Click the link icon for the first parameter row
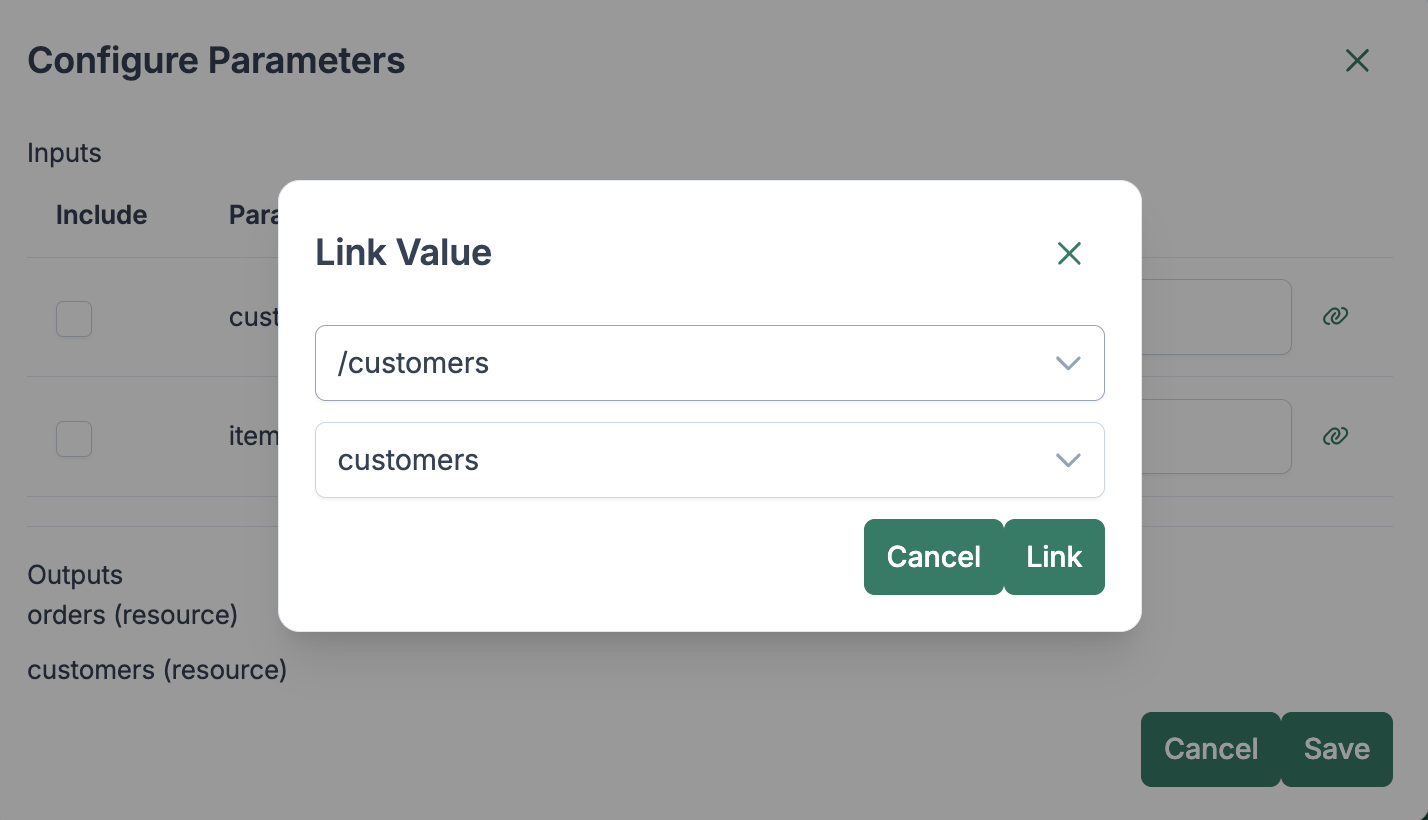 [1335, 316]
